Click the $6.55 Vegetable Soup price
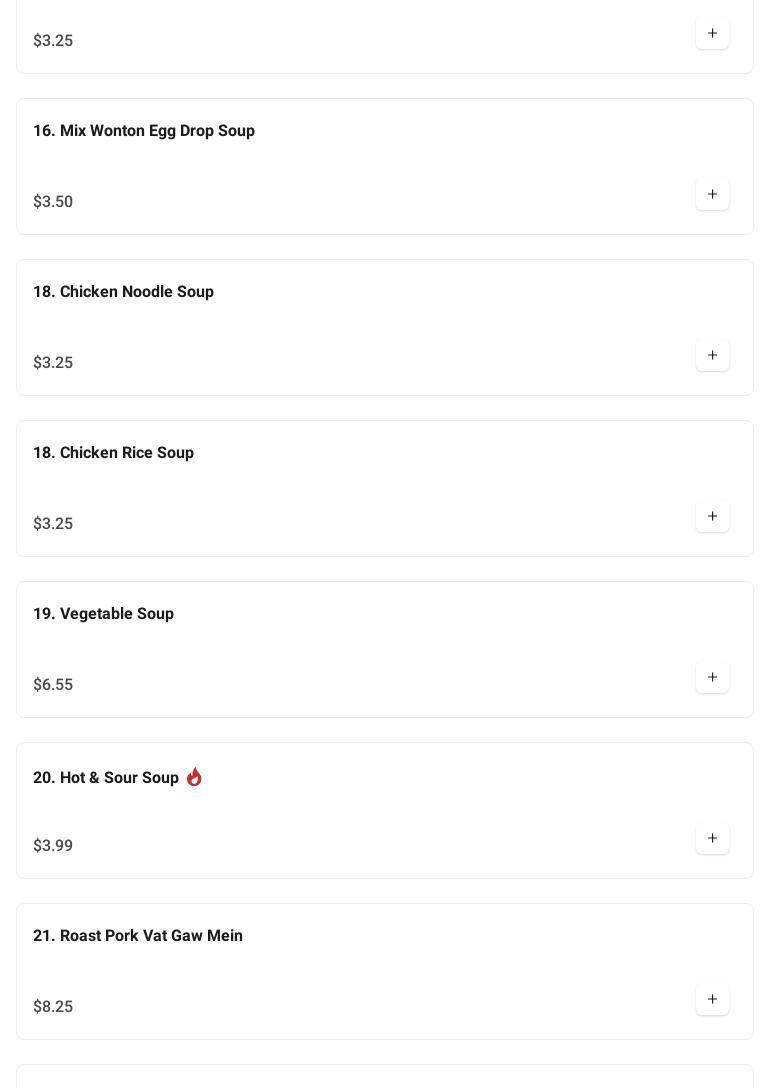The height and width of the screenshot is (1088, 770). (x=53, y=685)
